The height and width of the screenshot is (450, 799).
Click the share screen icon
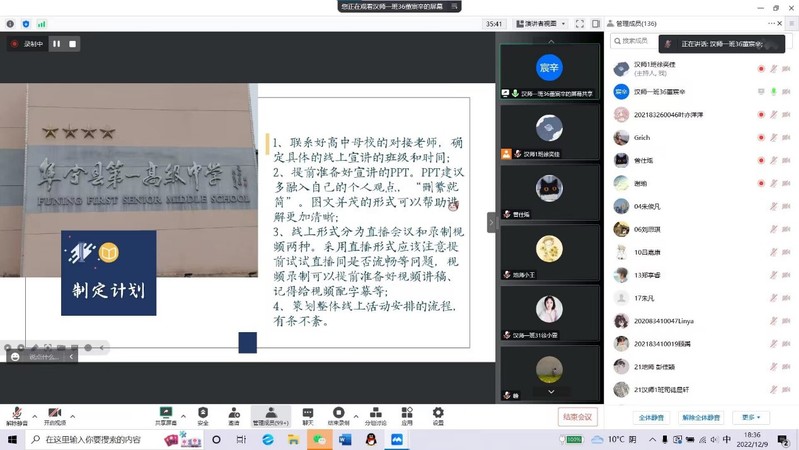[166, 413]
